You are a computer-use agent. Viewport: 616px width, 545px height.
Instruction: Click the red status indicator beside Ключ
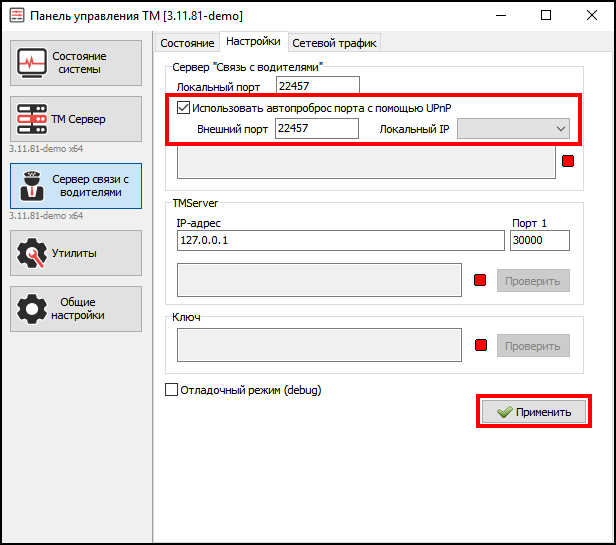click(479, 345)
